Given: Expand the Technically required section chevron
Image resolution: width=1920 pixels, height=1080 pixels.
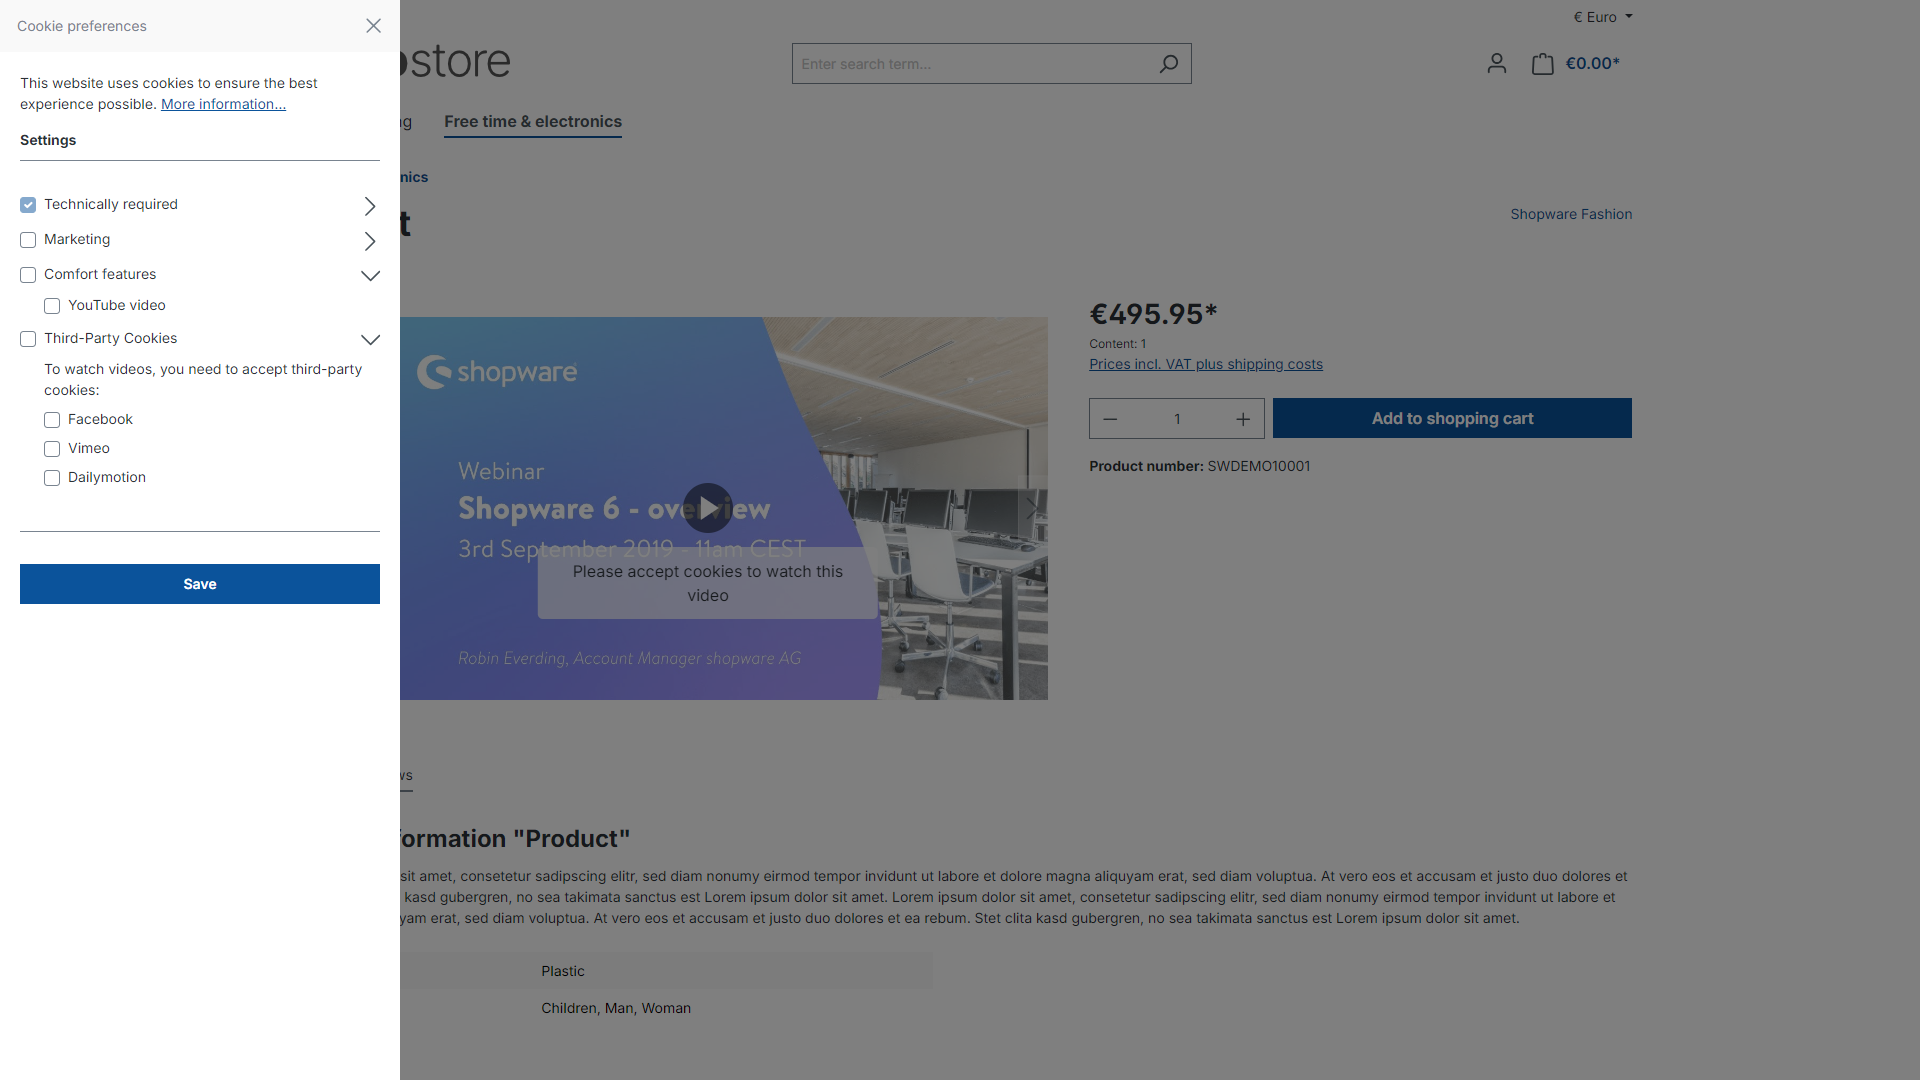Looking at the screenshot, I should [x=370, y=206].
